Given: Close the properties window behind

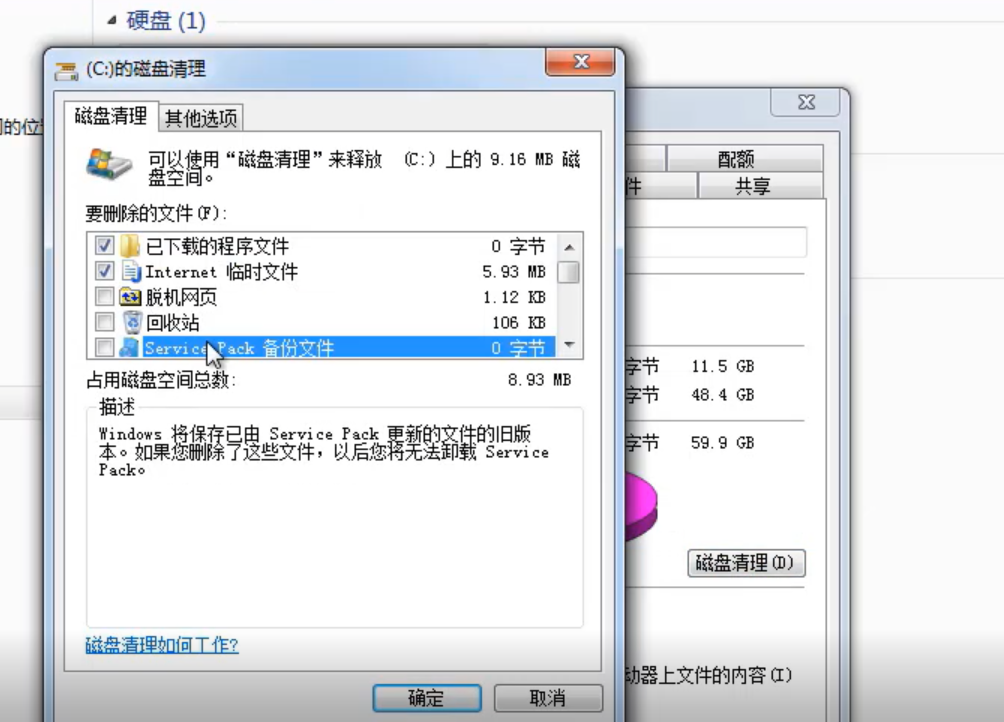Looking at the screenshot, I should click(806, 102).
